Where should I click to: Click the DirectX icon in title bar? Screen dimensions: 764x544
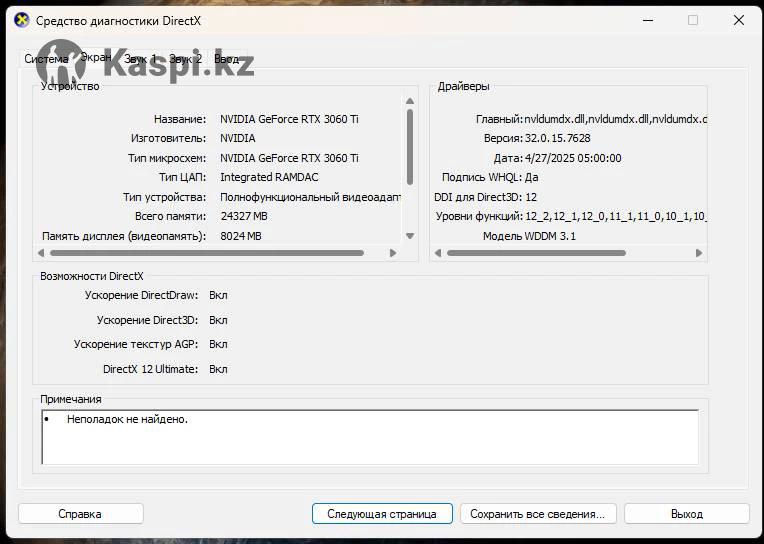(21, 20)
